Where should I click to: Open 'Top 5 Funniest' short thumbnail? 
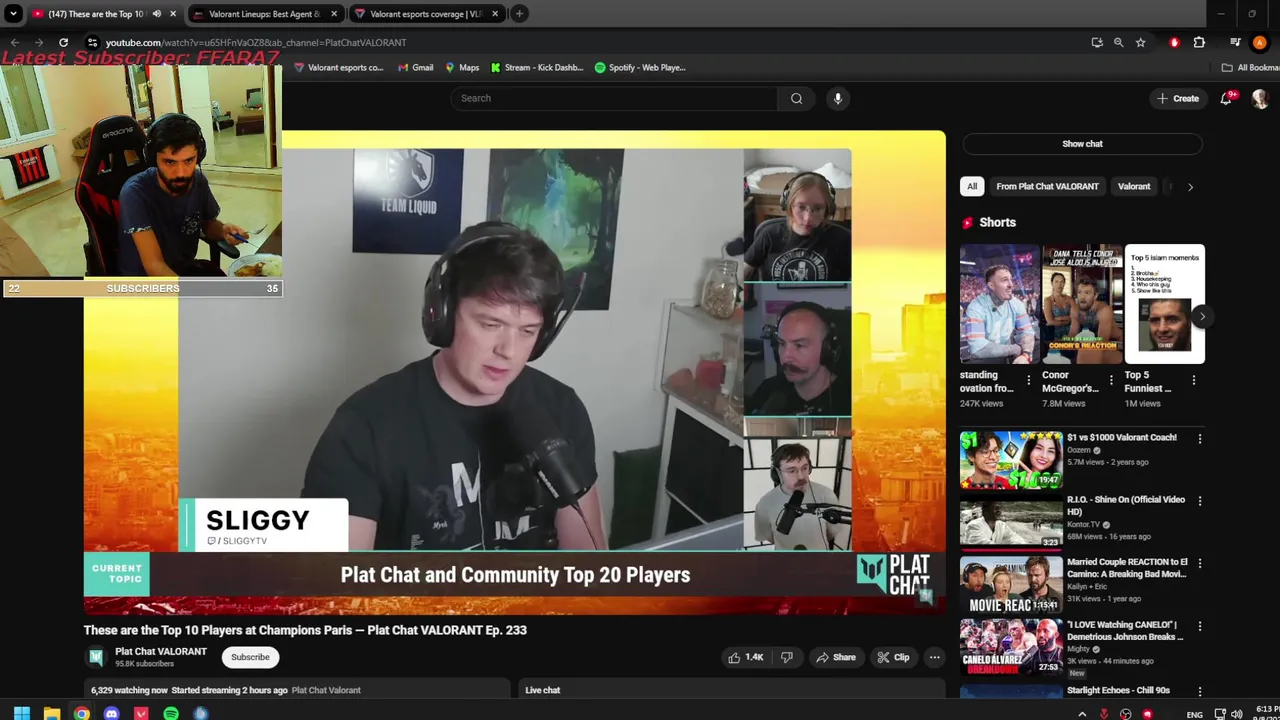coord(1165,304)
